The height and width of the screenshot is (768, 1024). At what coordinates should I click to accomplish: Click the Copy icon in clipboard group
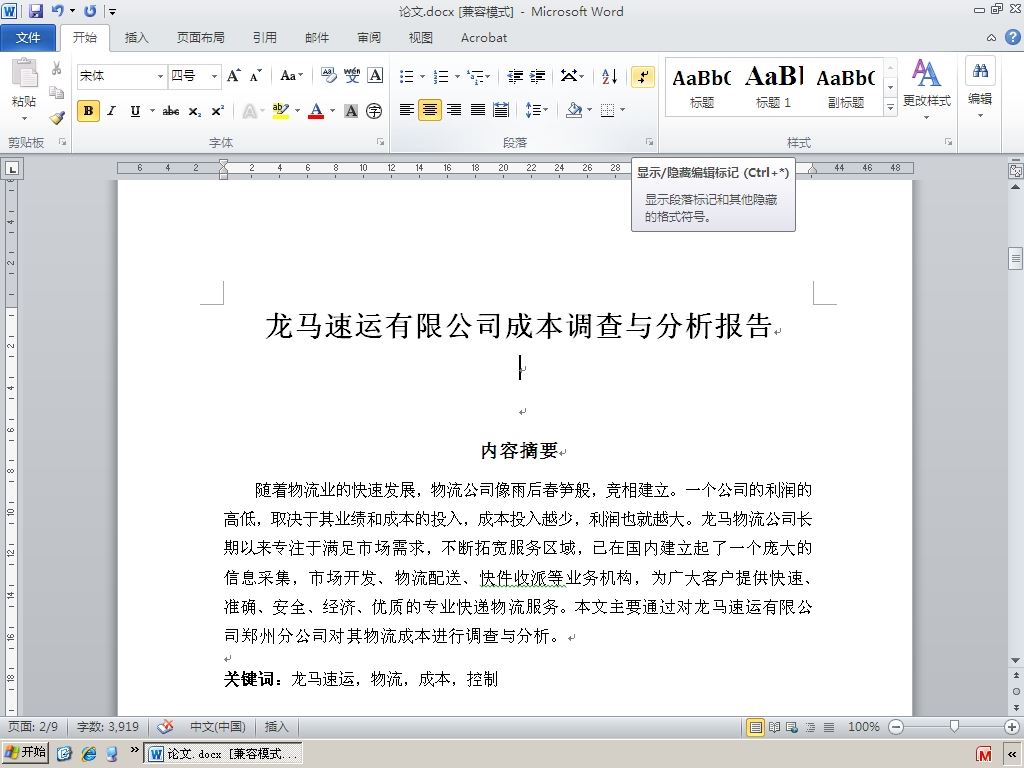(x=57, y=93)
